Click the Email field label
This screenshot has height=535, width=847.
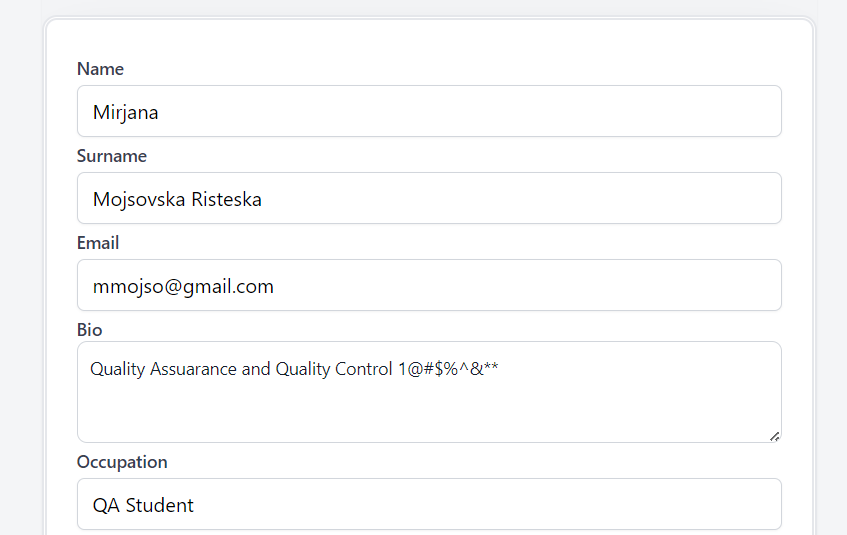98,243
